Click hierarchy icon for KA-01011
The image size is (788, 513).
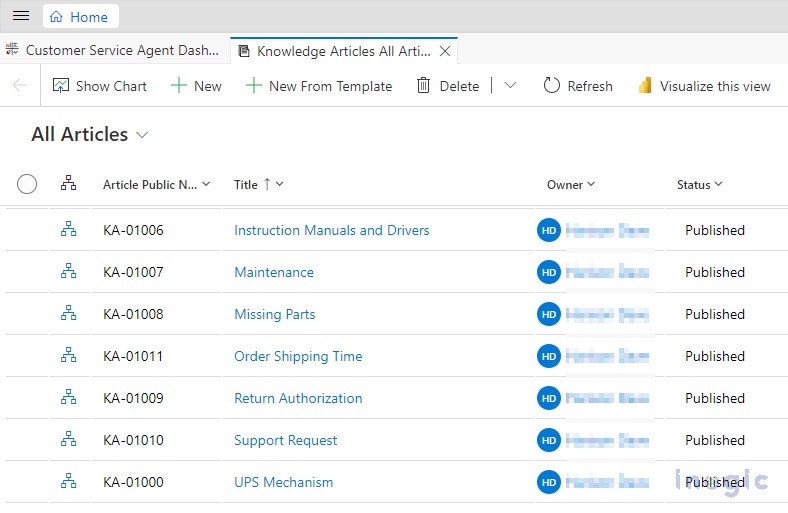[68, 356]
